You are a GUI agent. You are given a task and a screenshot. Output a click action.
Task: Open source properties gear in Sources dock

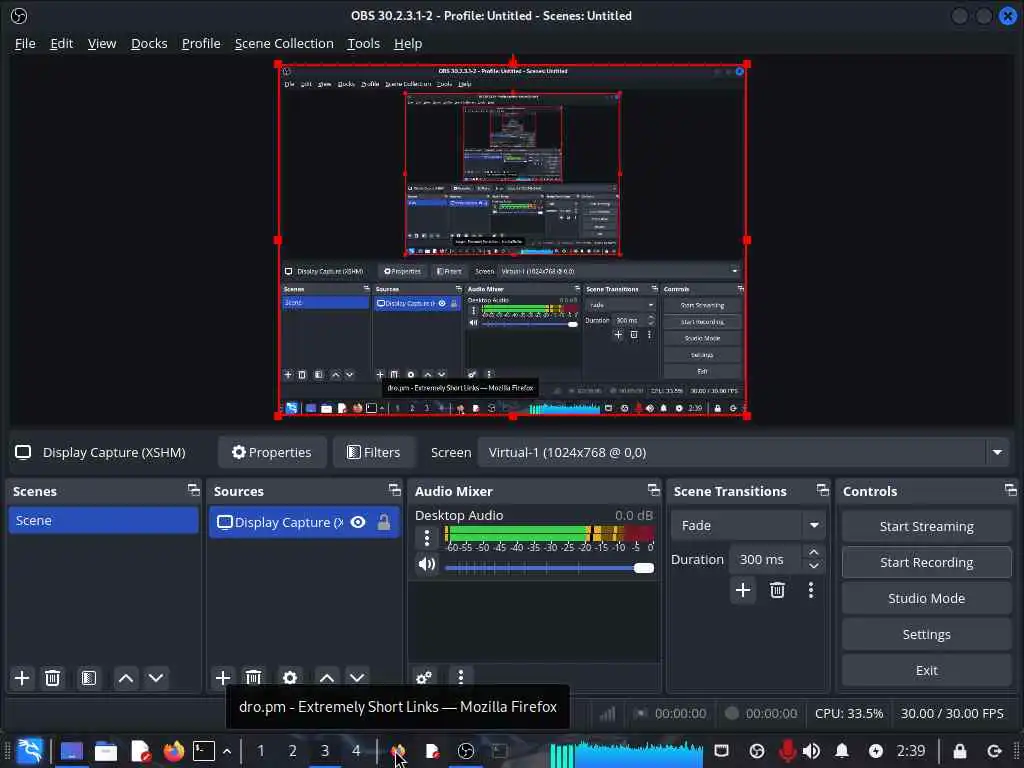(x=290, y=678)
